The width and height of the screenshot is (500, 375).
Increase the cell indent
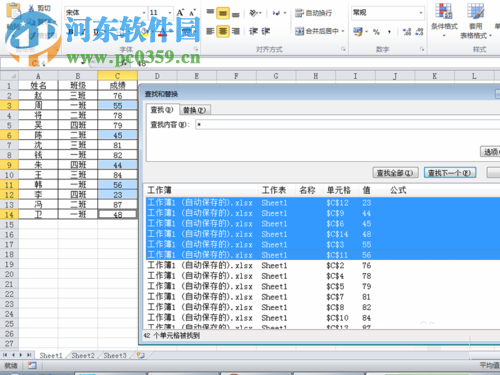266,31
